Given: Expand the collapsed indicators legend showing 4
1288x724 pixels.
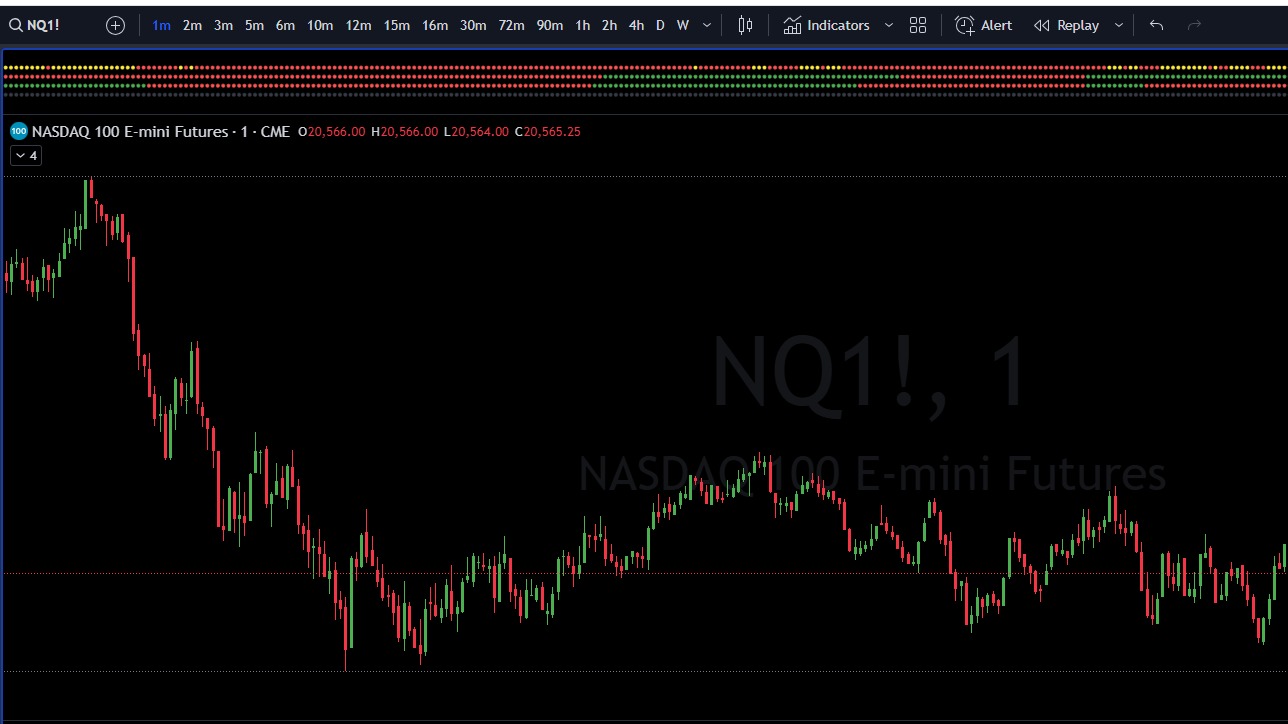Looking at the screenshot, I should (26, 155).
